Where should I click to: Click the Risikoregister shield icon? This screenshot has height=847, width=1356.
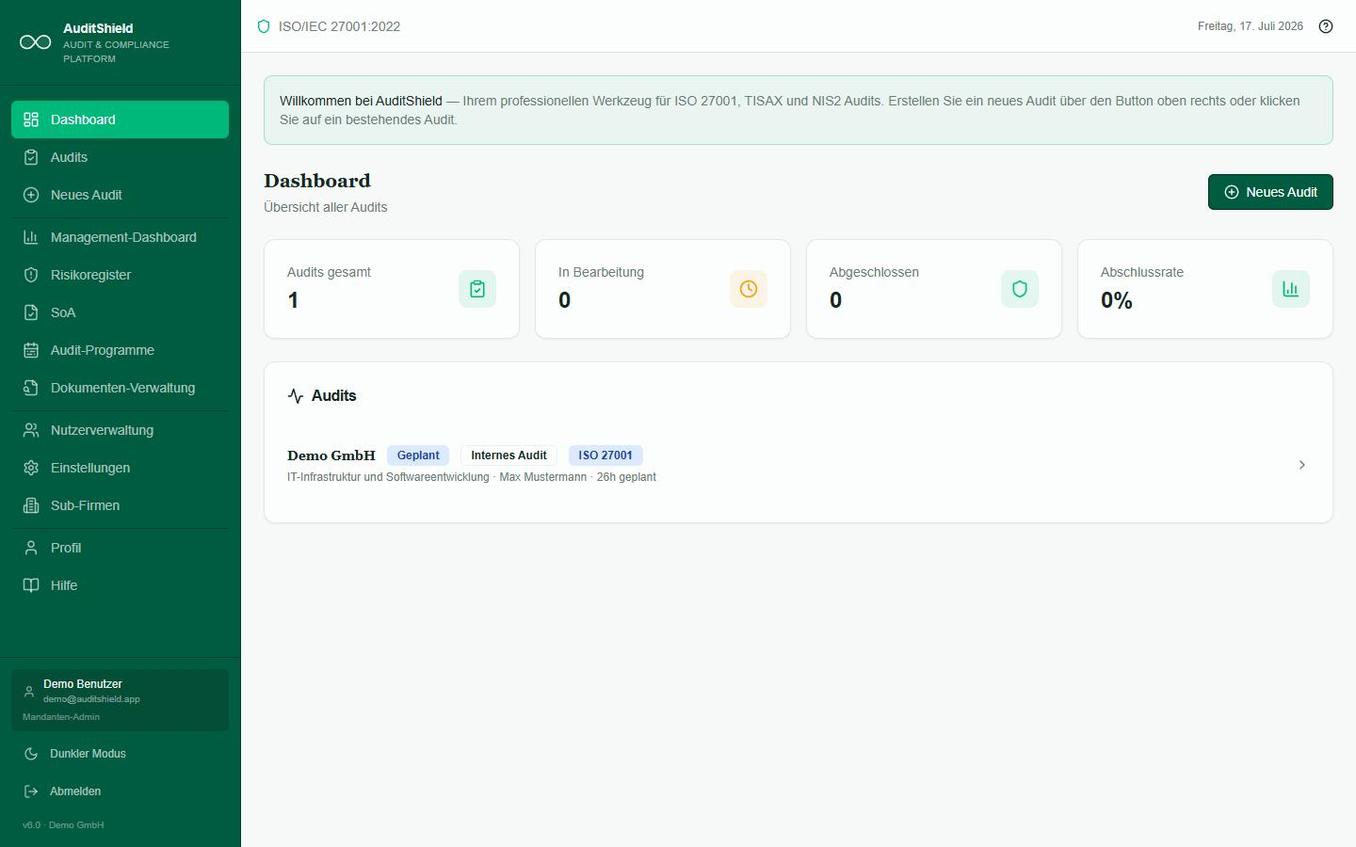31,275
